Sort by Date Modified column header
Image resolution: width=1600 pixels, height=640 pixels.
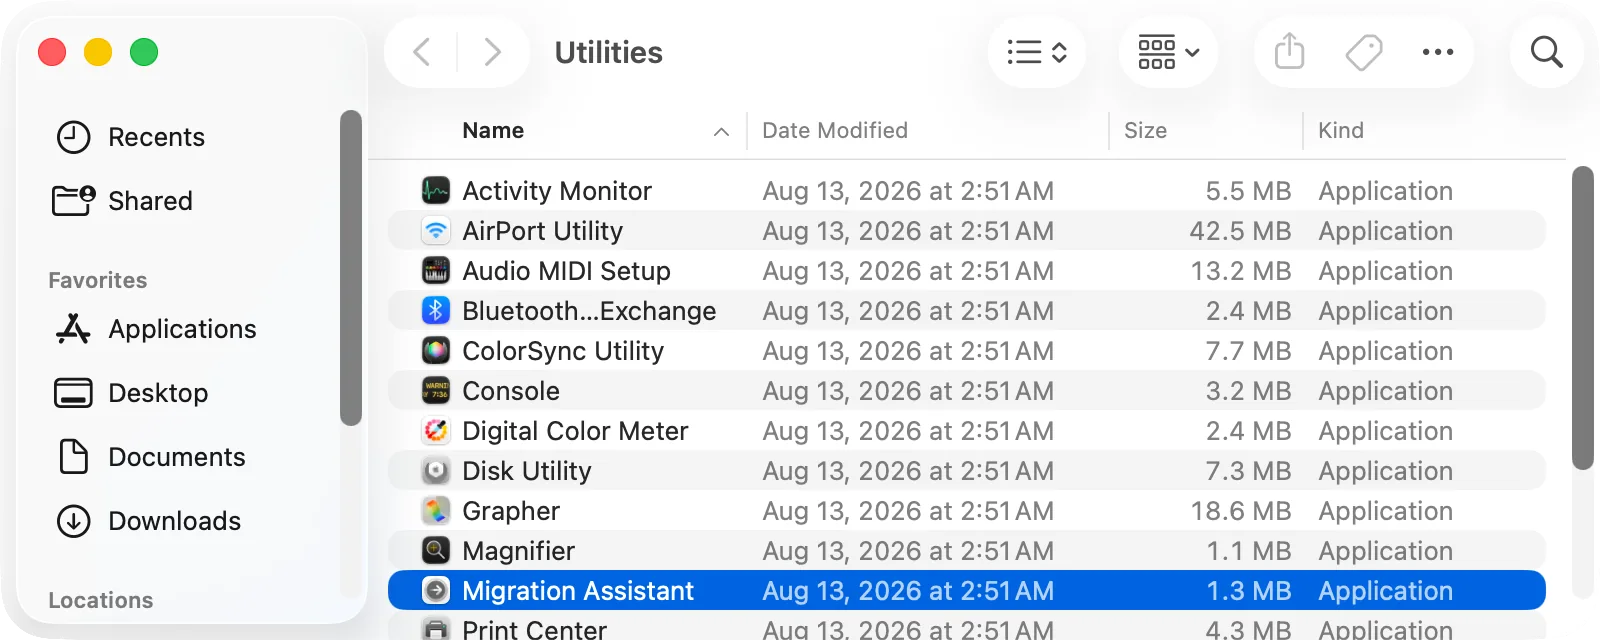point(835,131)
